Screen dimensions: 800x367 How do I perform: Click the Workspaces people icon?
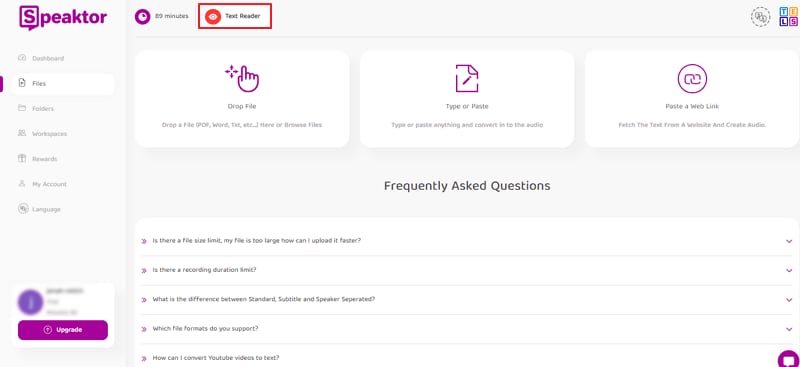[x=22, y=133]
